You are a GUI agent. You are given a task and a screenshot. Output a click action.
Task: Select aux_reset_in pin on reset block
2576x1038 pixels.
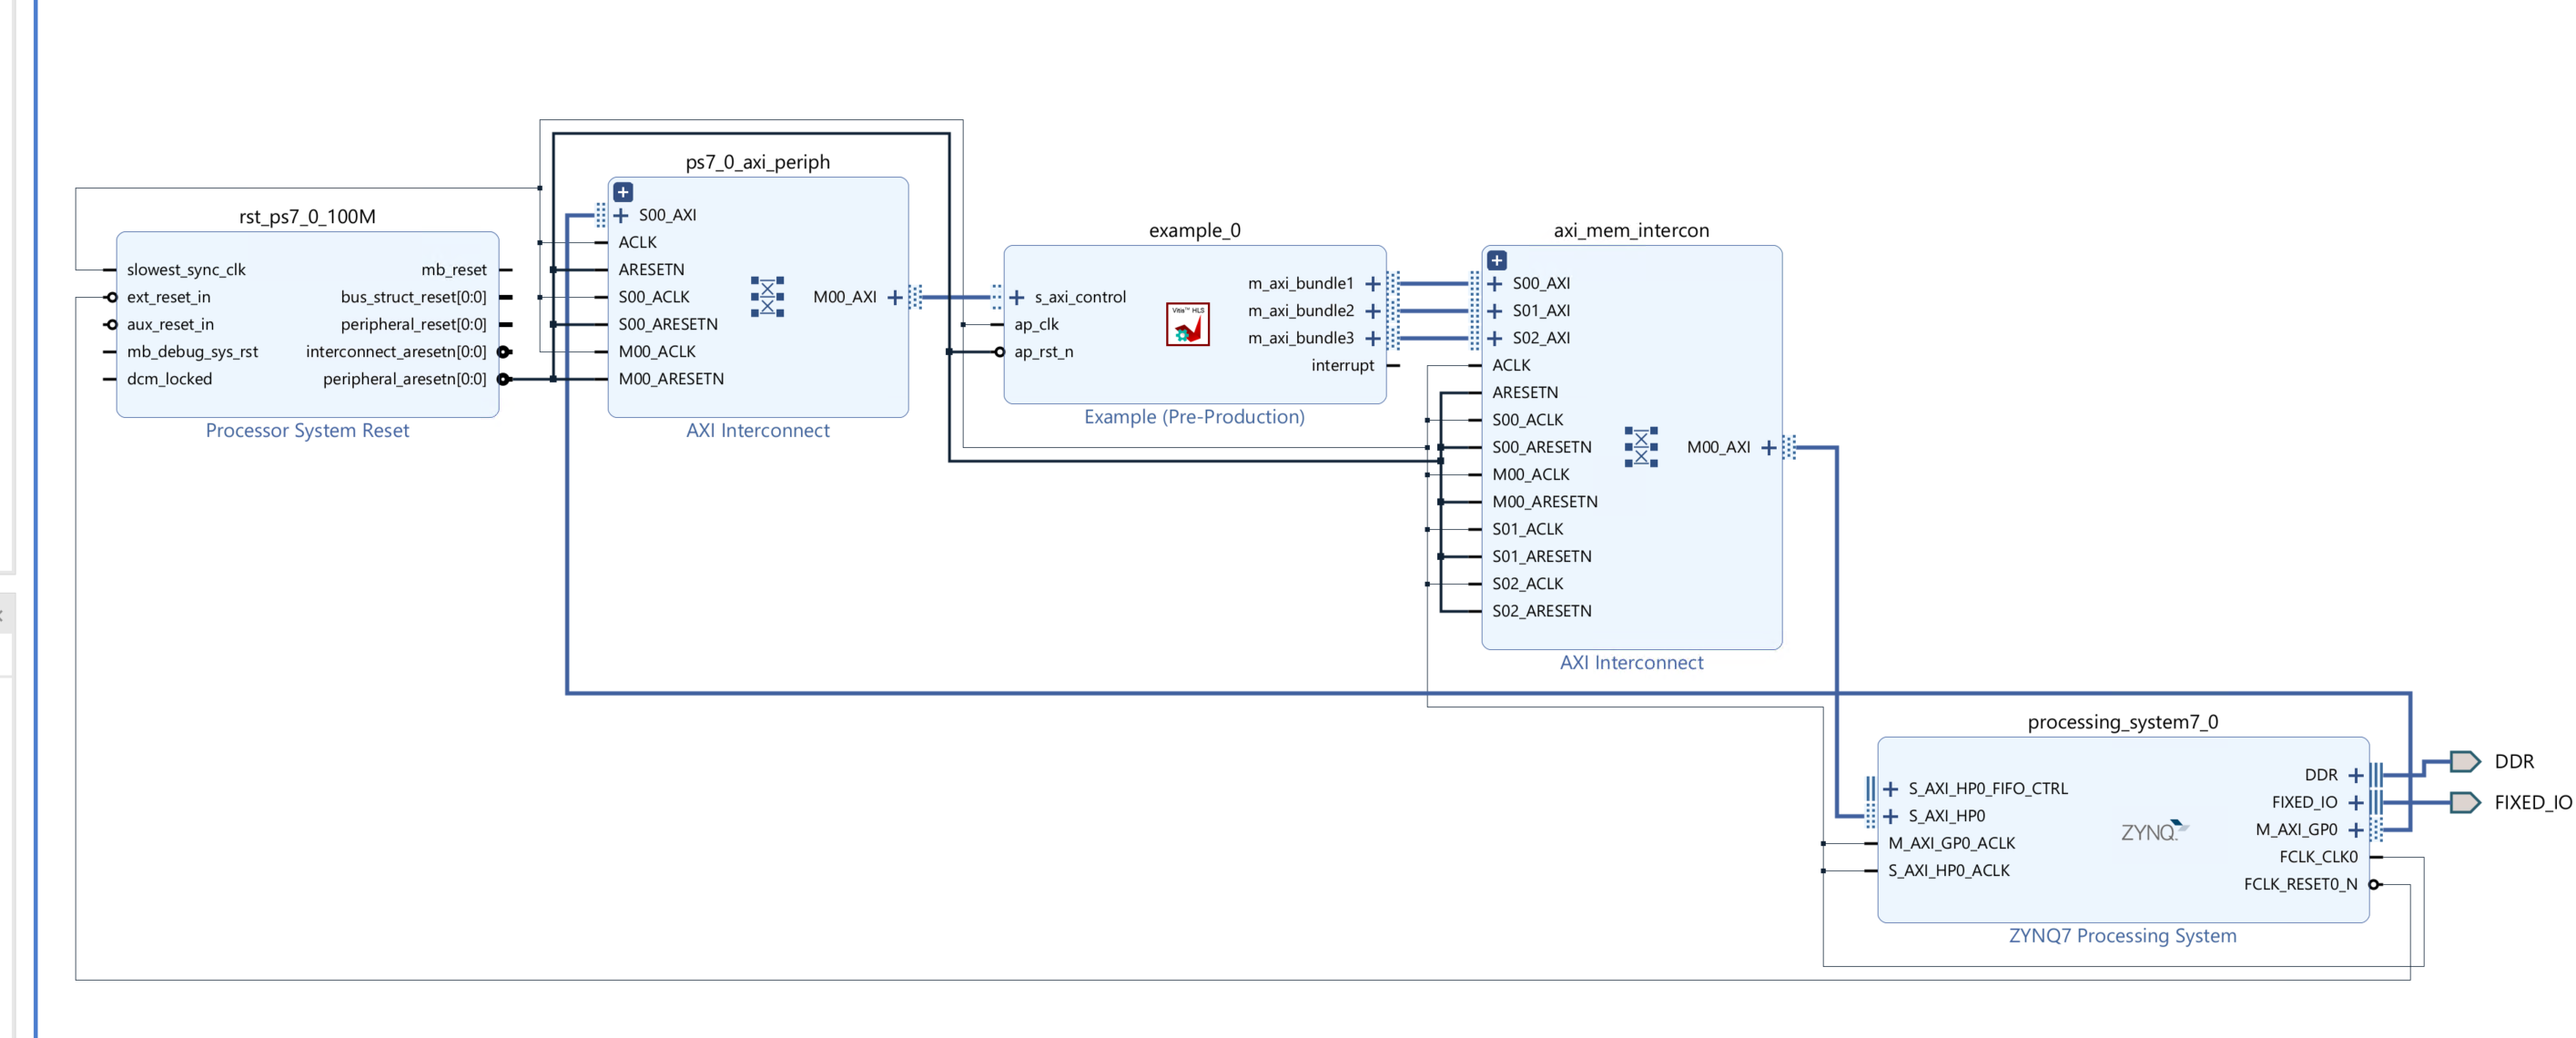click(x=170, y=324)
